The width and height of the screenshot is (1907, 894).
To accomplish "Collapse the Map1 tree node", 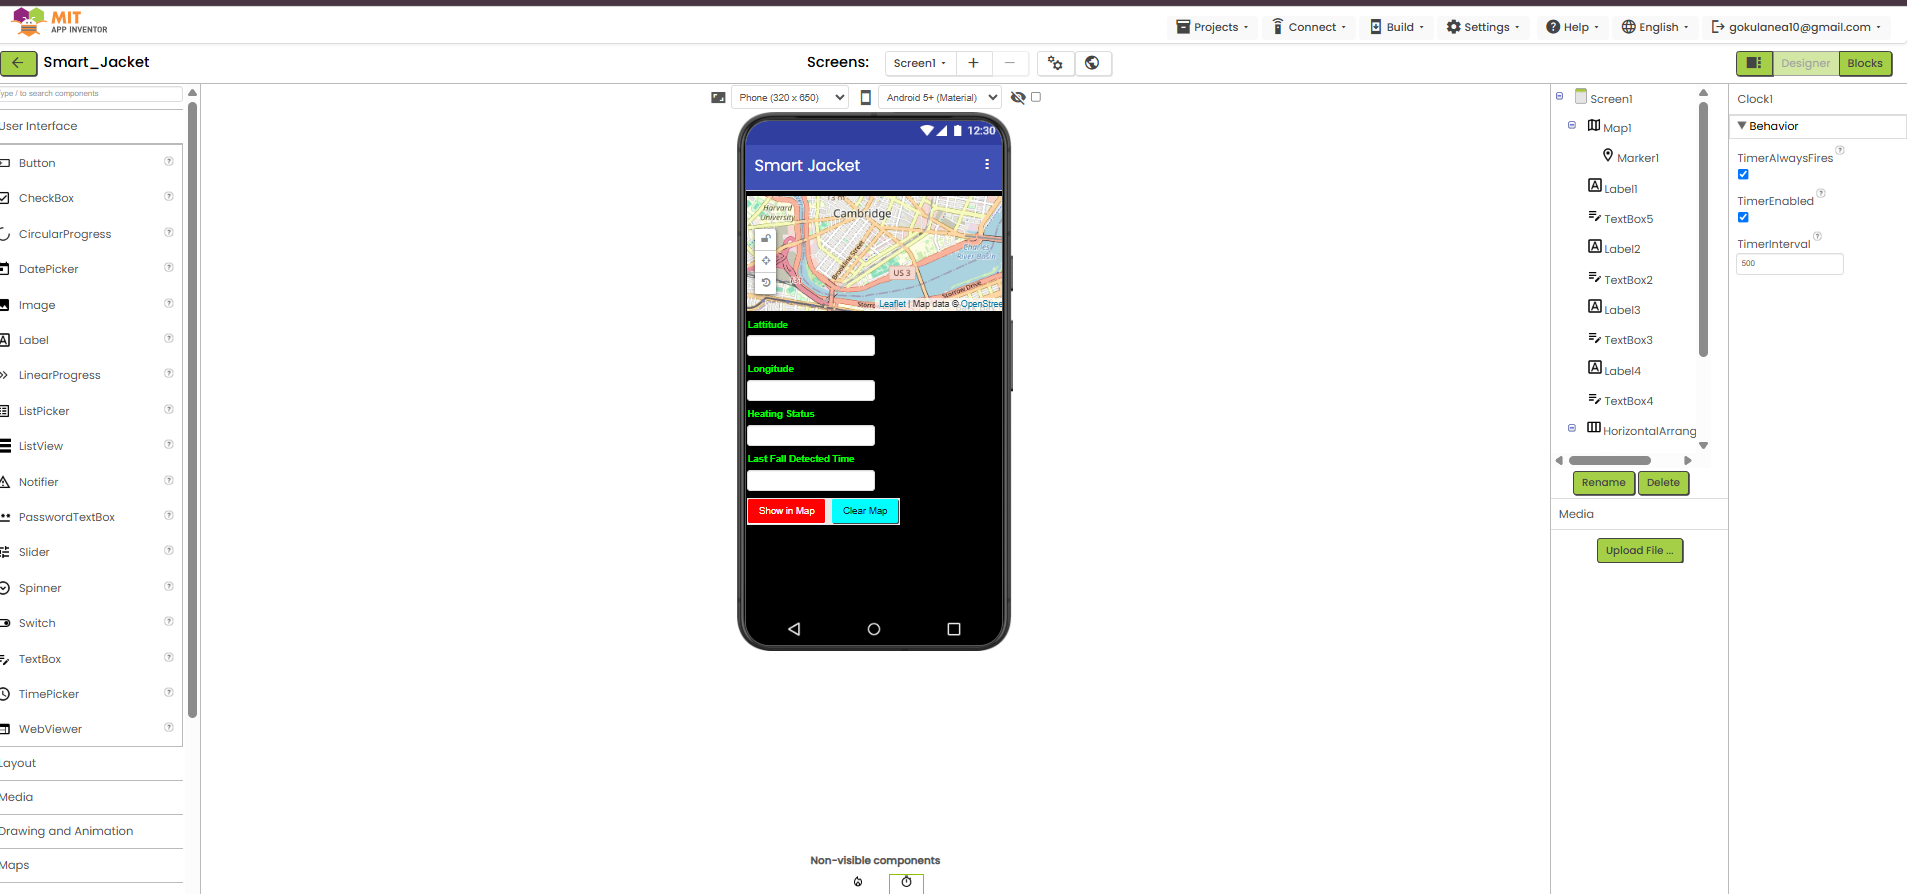I will [1572, 126].
